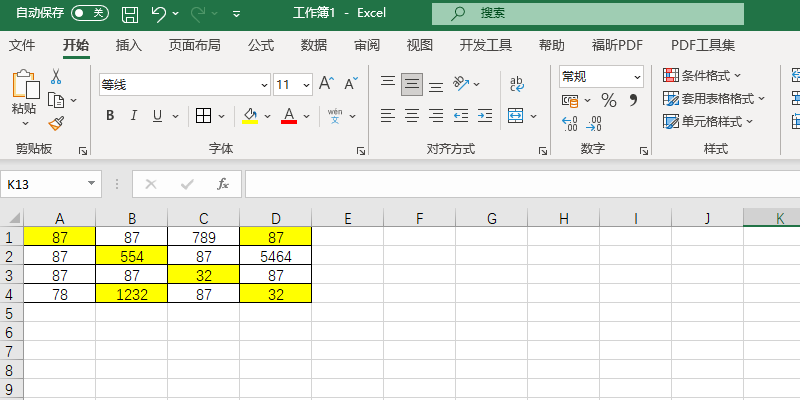Click the Merge & Center icon
The height and width of the screenshot is (400, 800).
tap(516, 116)
